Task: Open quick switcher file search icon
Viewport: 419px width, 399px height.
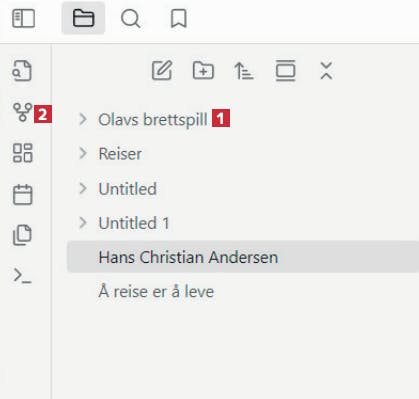Action: pos(22,71)
